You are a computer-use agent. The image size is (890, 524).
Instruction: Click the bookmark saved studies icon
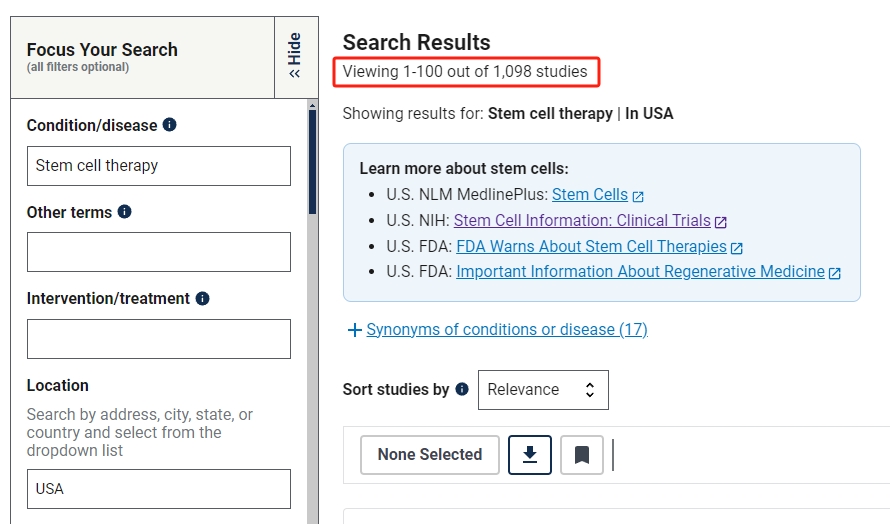click(x=581, y=455)
